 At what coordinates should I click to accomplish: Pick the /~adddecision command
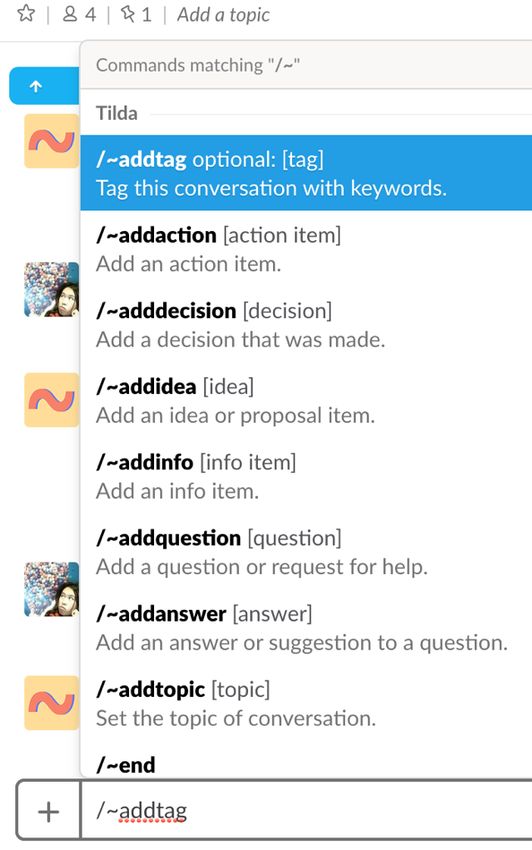[x=306, y=325]
